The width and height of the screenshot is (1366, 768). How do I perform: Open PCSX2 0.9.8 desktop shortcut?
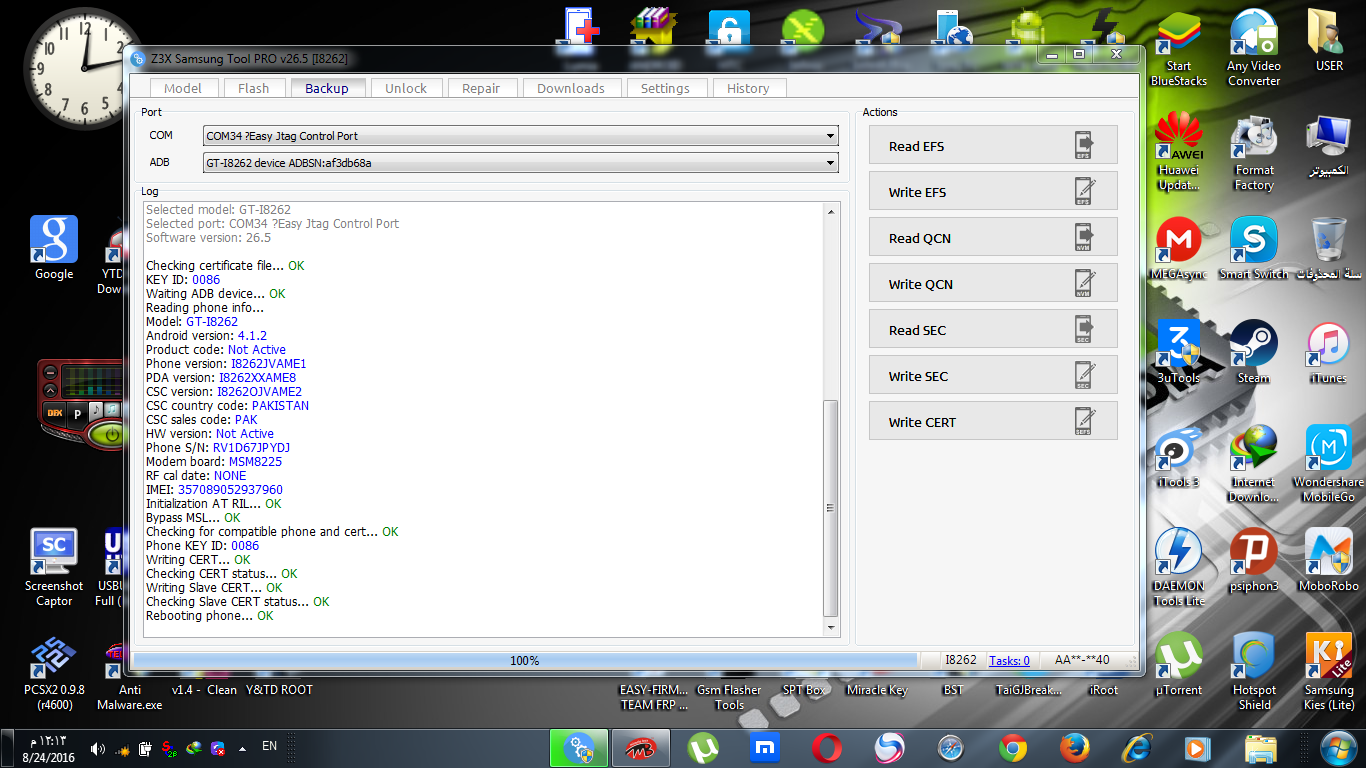pos(54,672)
